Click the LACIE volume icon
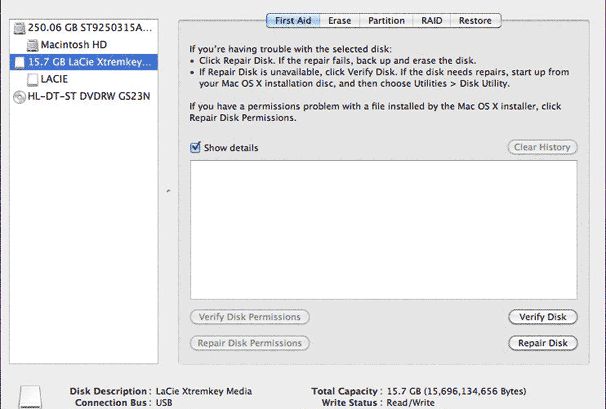The width and height of the screenshot is (606, 409). pyautogui.click(x=32, y=80)
